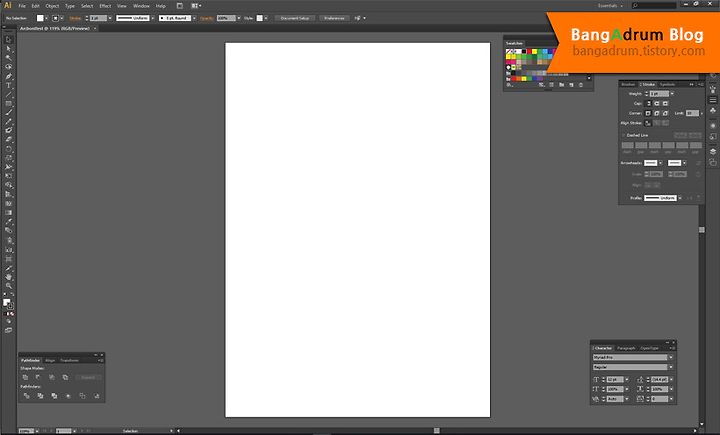The width and height of the screenshot is (720, 435).
Task: Select the Magic Wand tool
Action: click(x=8, y=58)
